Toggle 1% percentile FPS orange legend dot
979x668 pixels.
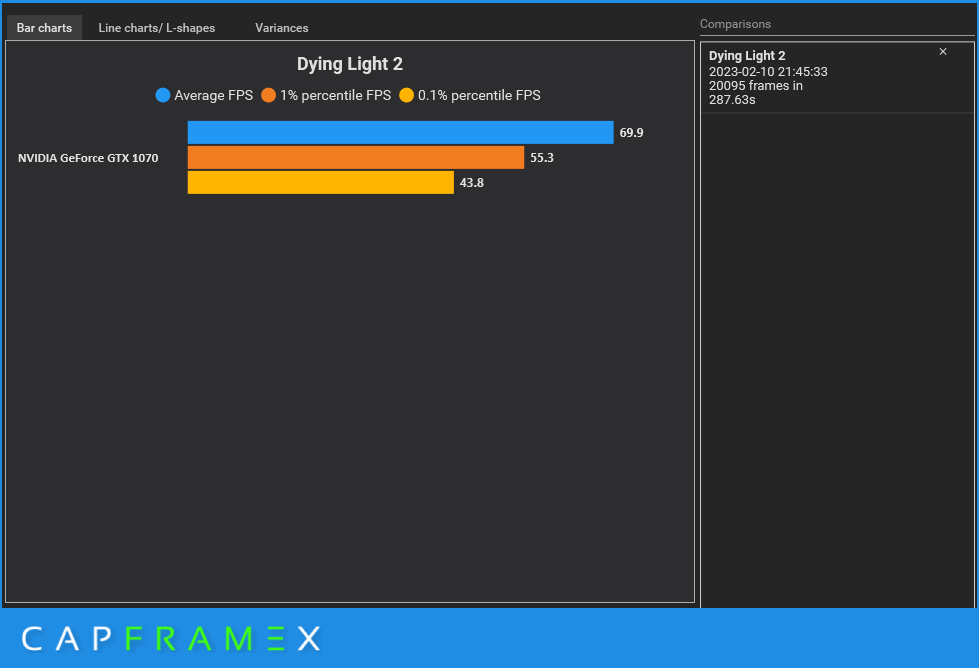pos(268,95)
